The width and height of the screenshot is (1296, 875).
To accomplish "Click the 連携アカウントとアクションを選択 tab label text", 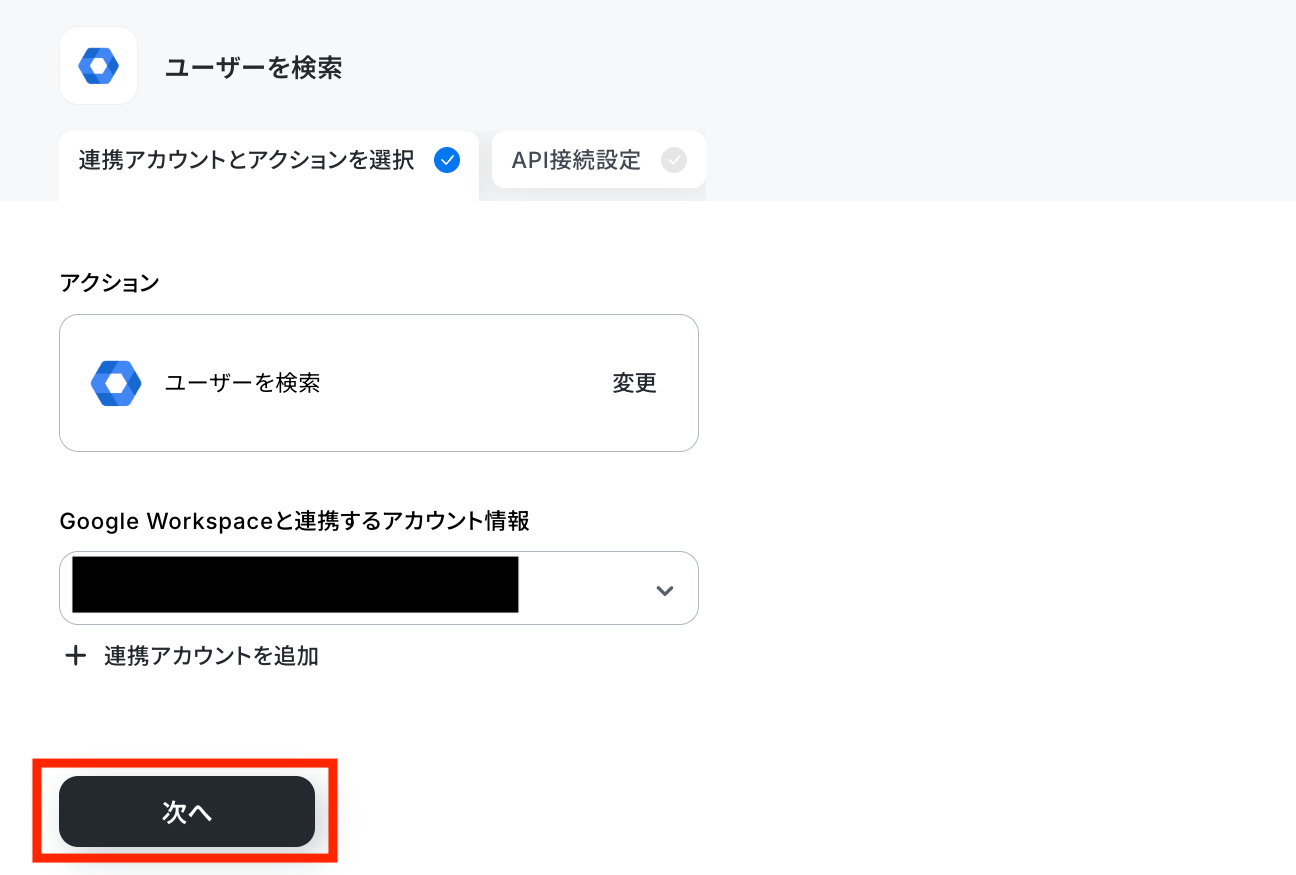I will click(247, 160).
